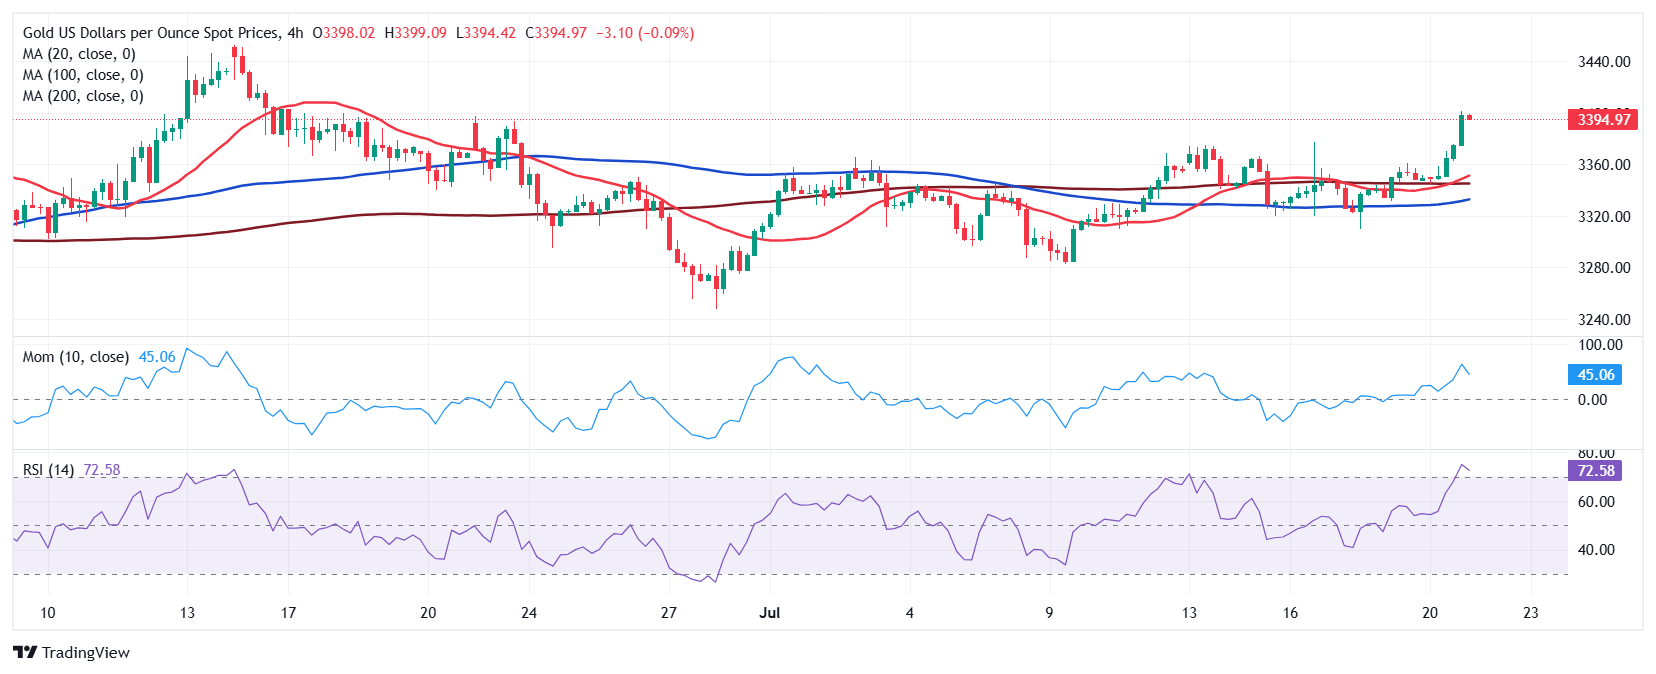Click the negative change value −3.10 (−0.09%)
1656x674 pixels.
click(x=645, y=33)
